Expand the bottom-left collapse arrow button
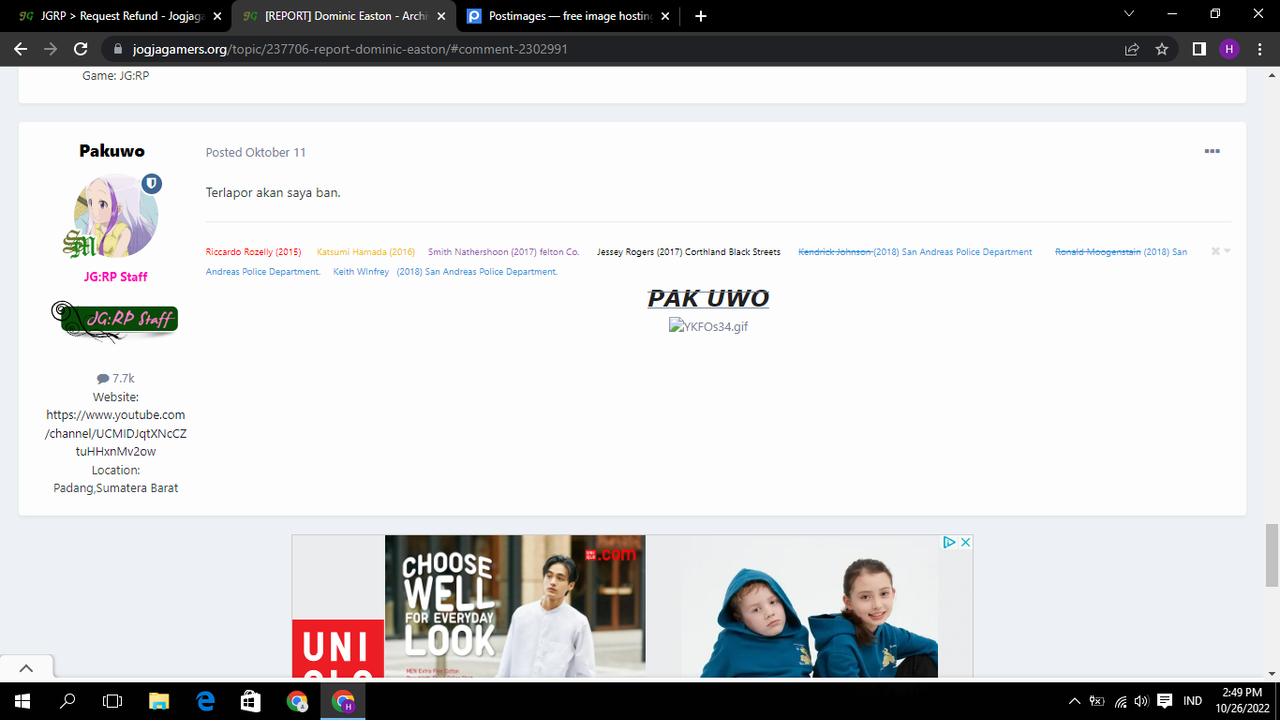 [27, 668]
